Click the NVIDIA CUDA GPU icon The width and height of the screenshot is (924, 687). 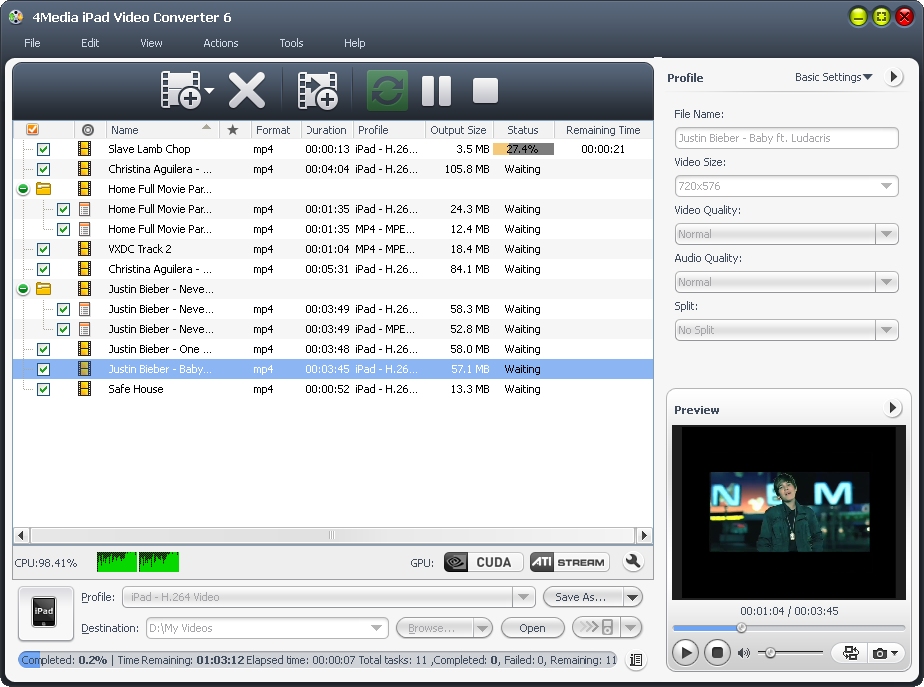pyautogui.click(x=482, y=562)
